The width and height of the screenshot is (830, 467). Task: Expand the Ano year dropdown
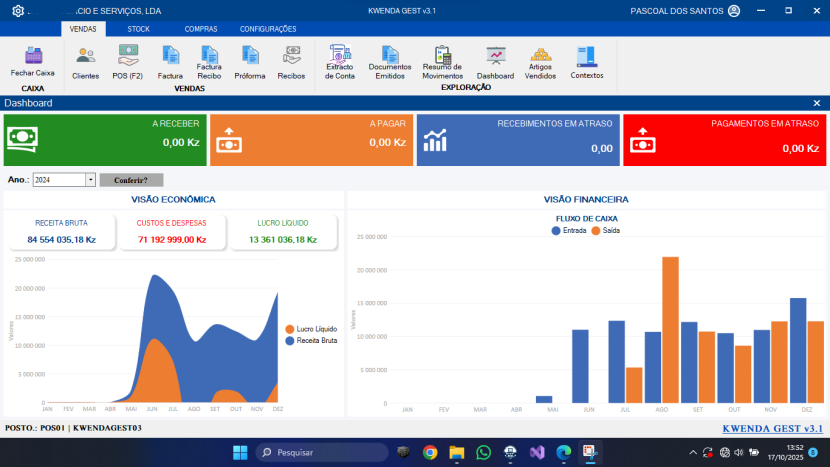(90, 180)
